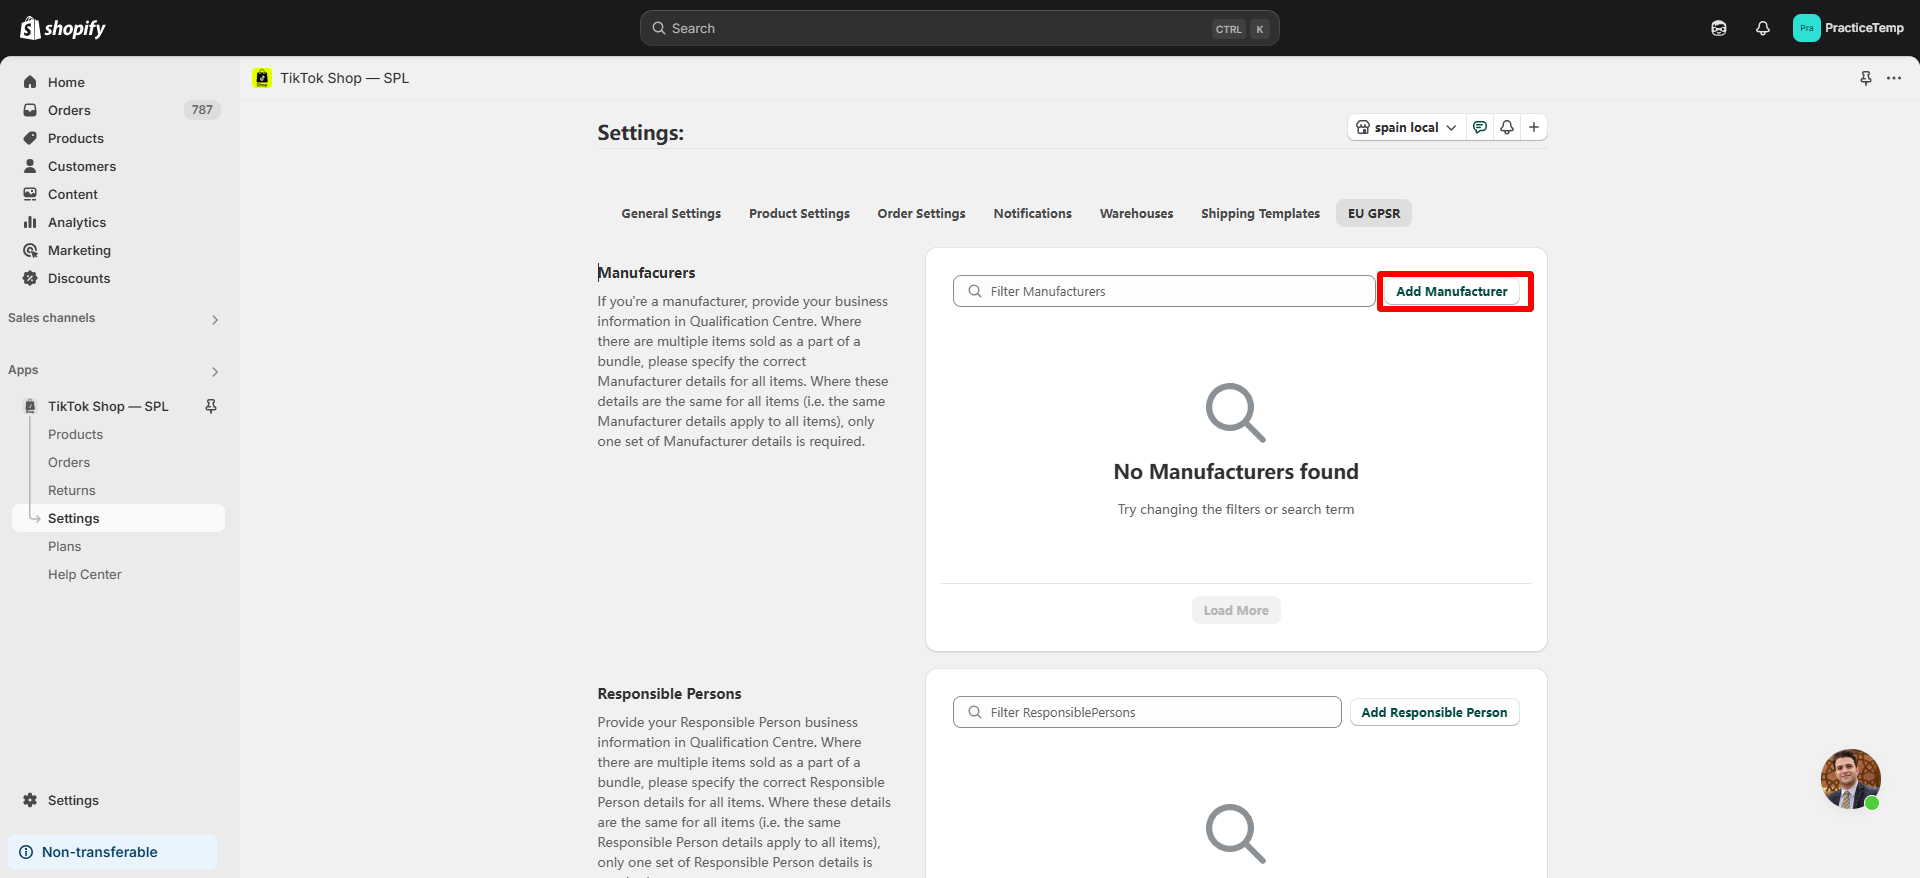Expand the Apps section

coord(214,371)
